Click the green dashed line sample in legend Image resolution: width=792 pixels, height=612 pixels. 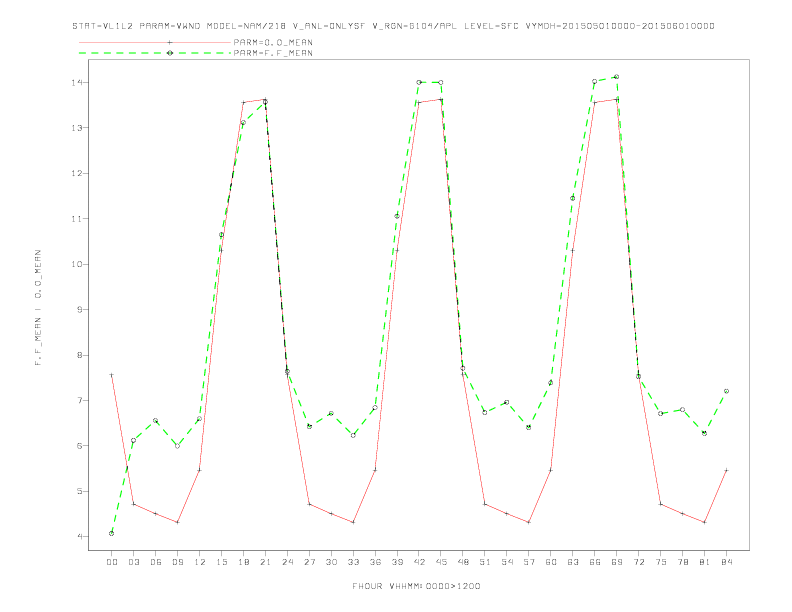155,53
